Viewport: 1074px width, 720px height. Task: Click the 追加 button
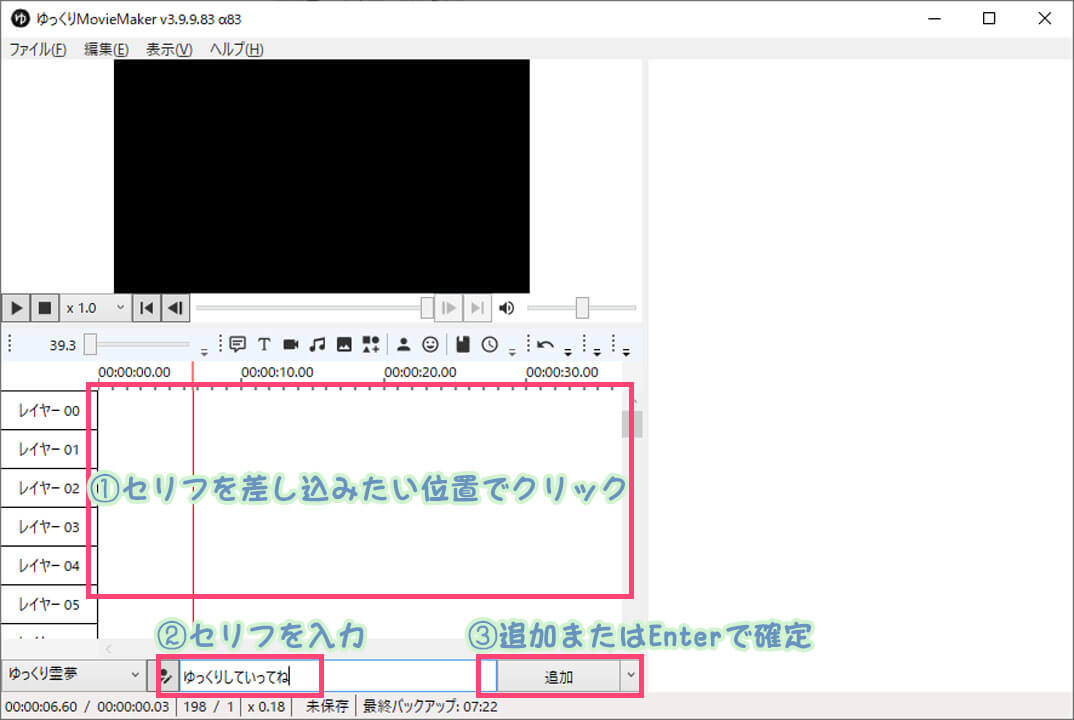coord(558,677)
